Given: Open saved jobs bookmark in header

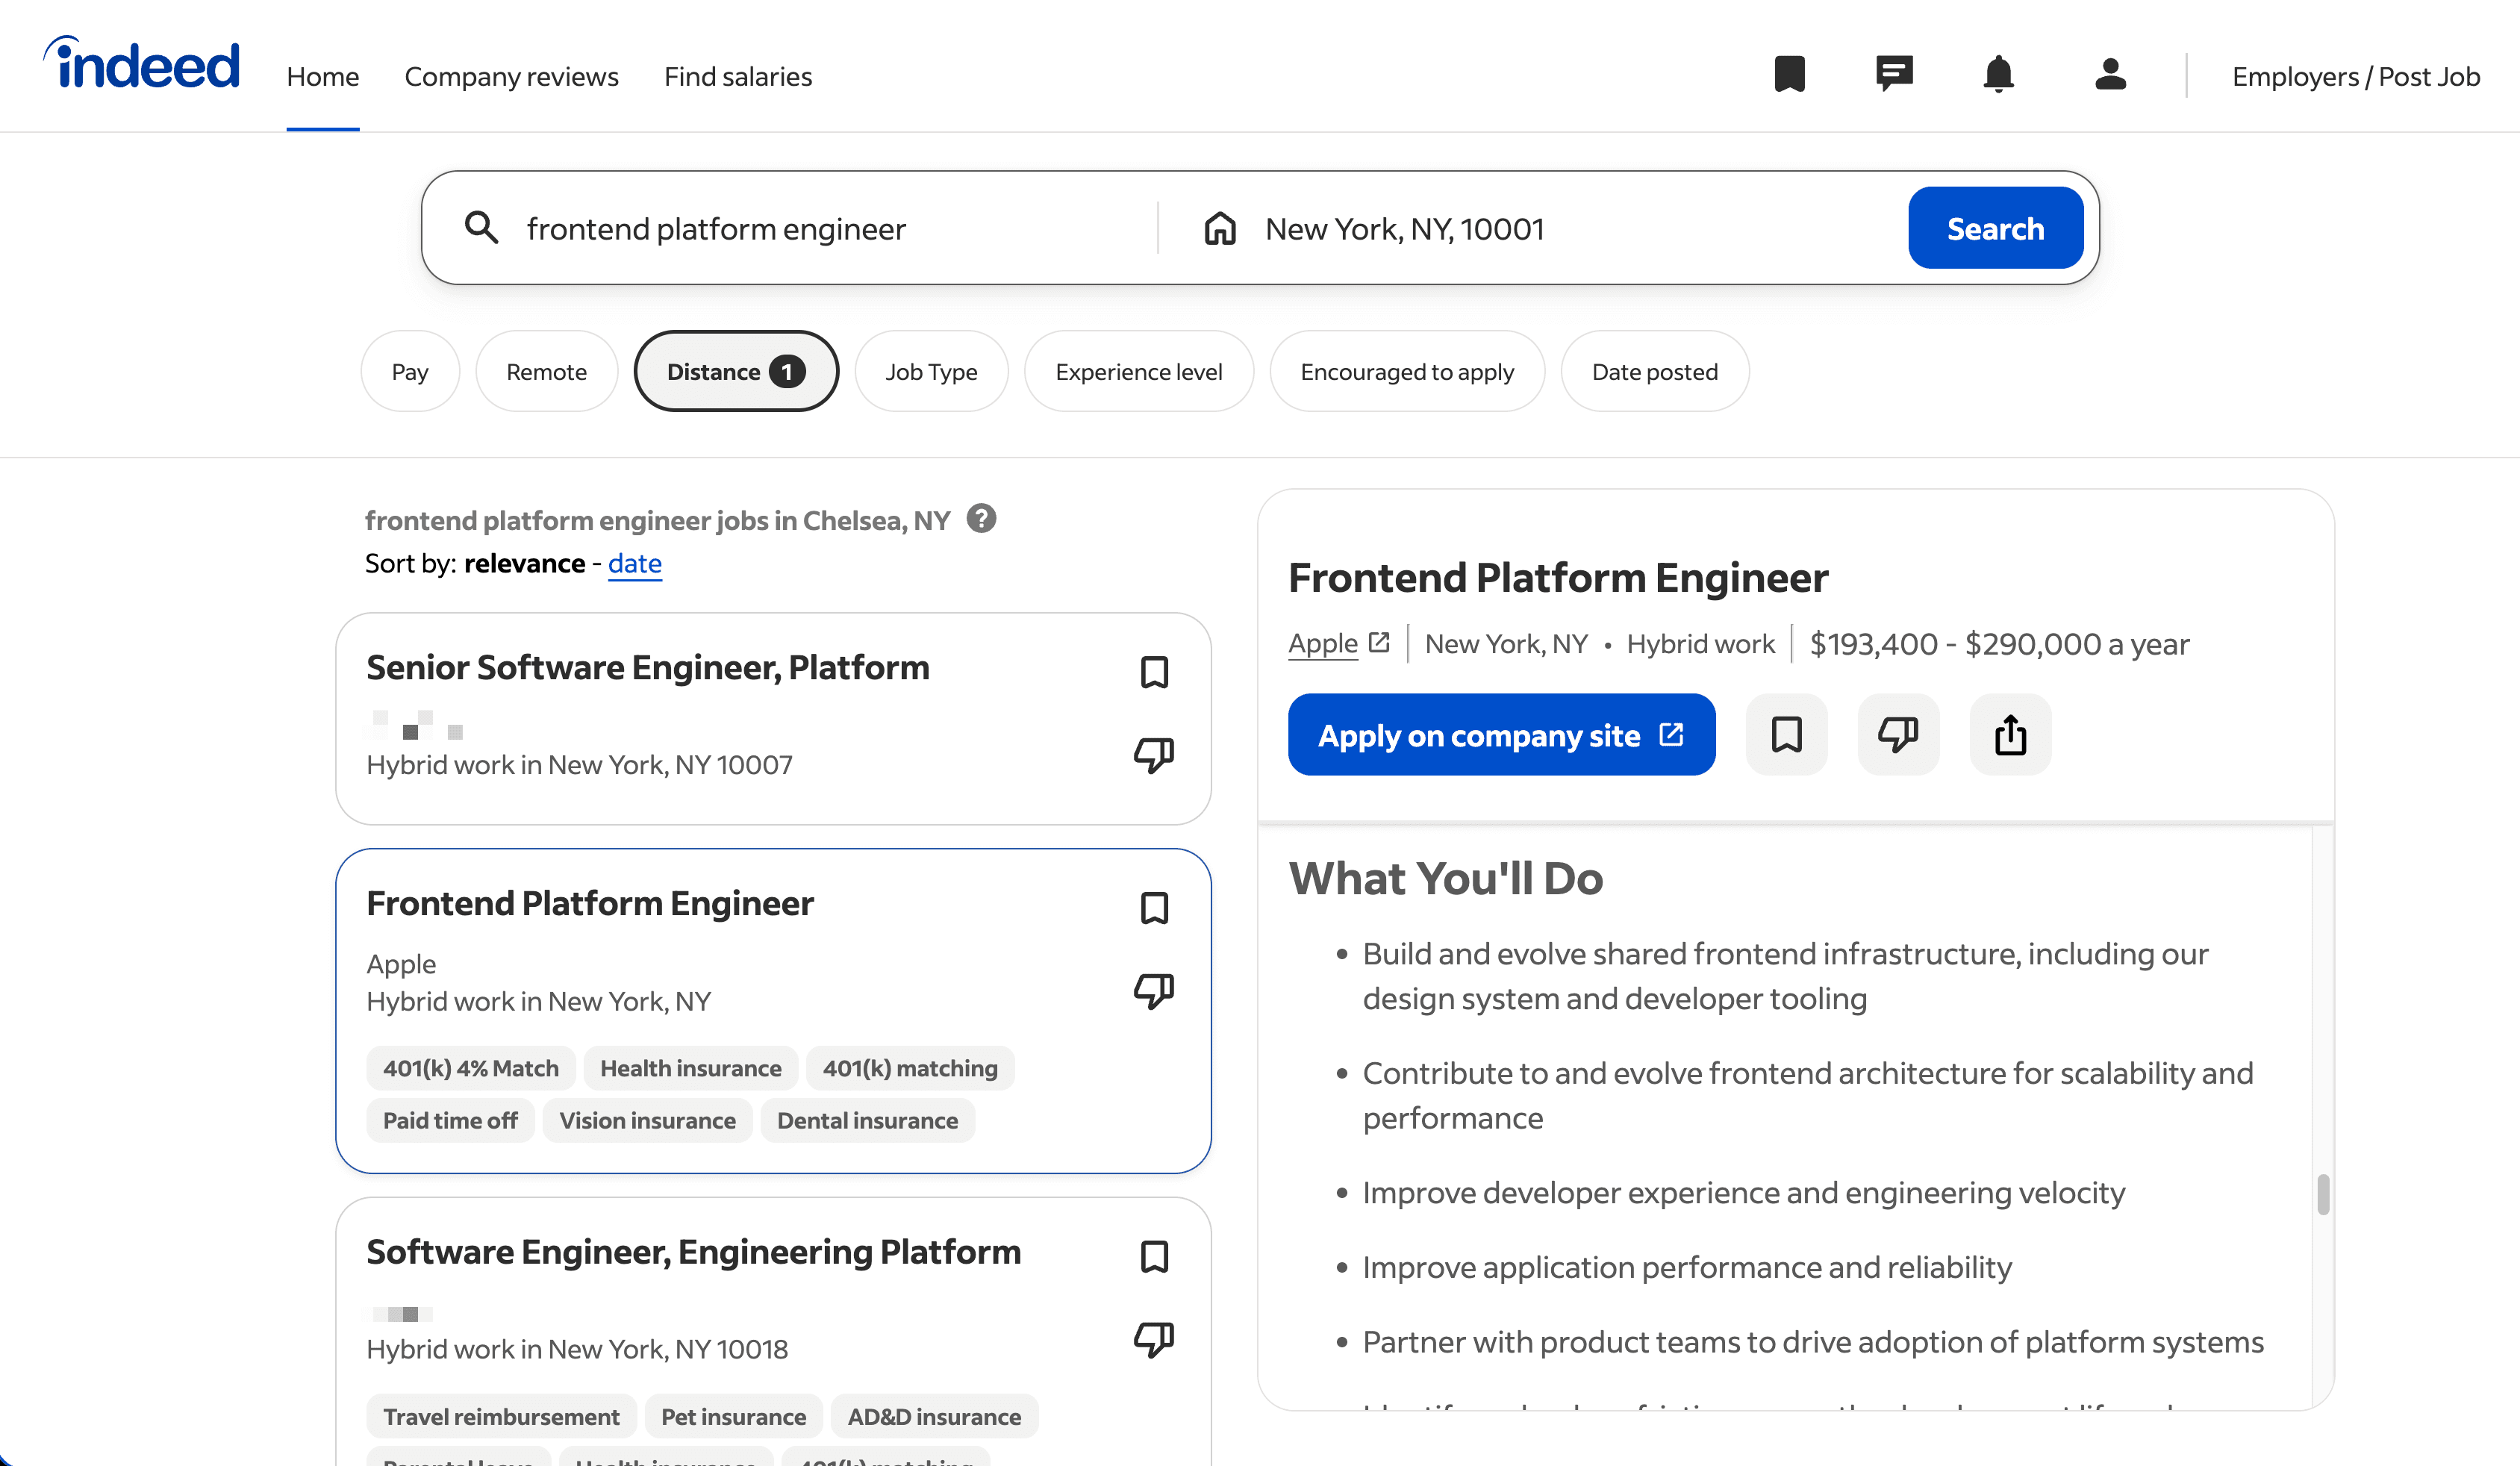Looking at the screenshot, I should [x=1789, y=74].
